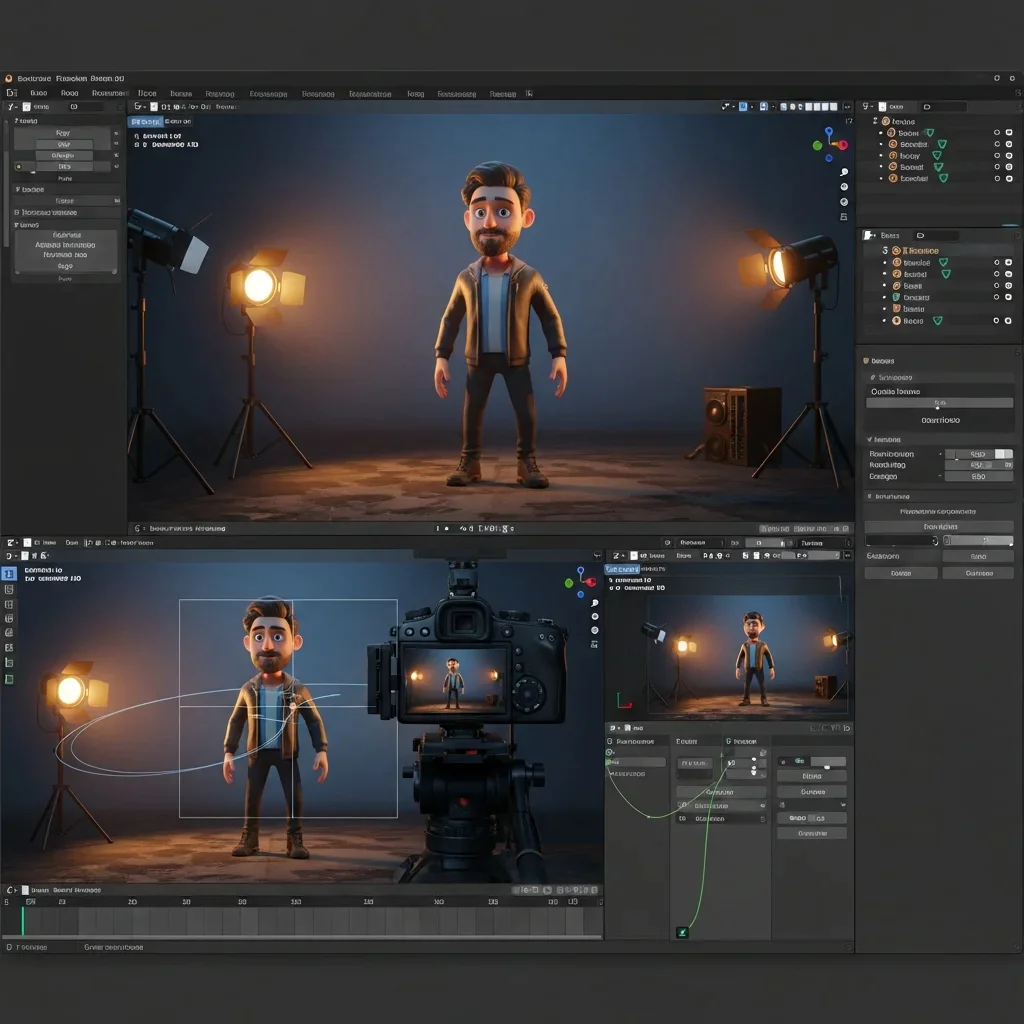Click the search field in upper outliner header
This screenshot has height=1024, width=1024.
tap(943, 106)
